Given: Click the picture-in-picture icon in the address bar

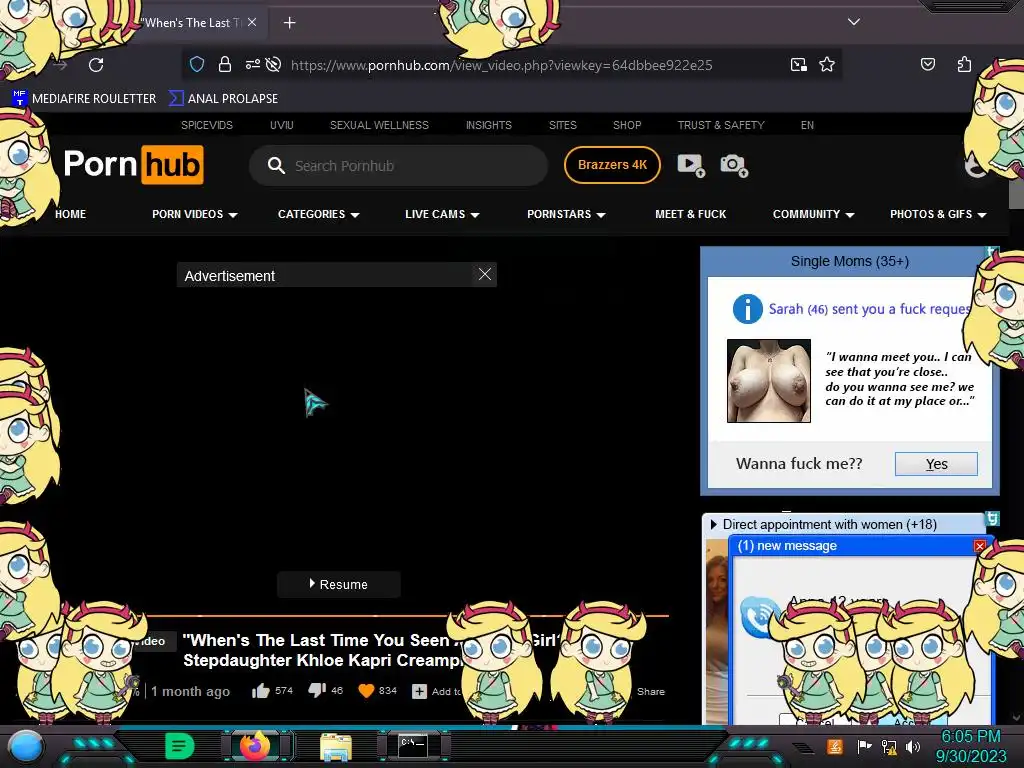Looking at the screenshot, I should point(799,64).
